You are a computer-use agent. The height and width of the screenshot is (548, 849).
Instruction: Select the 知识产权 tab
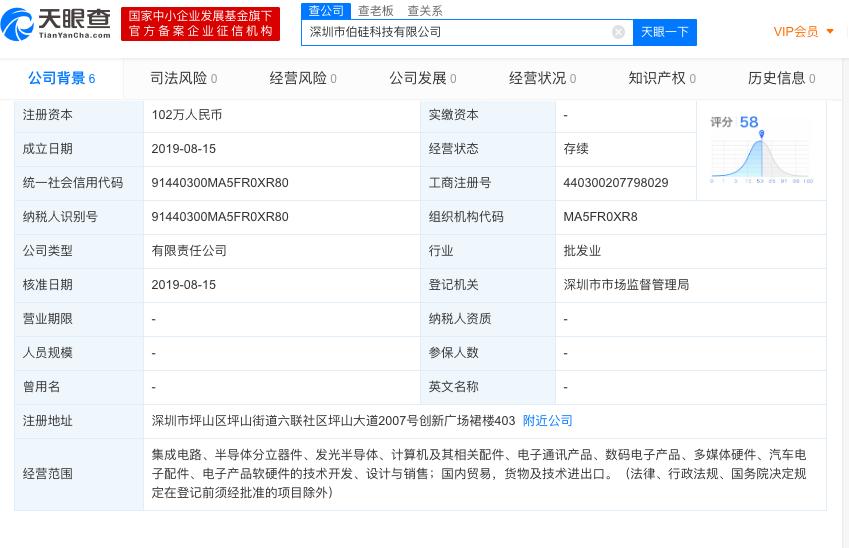pos(662,78)
